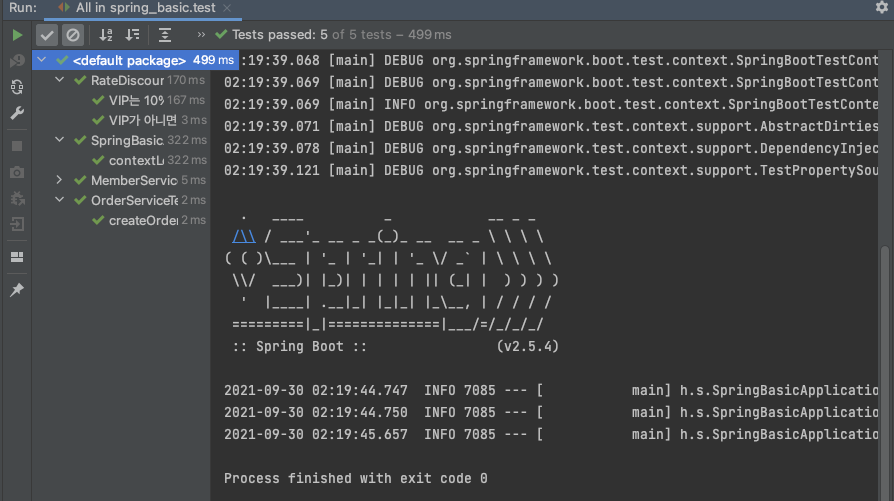The image size is (894, 501).
Task: Collapse the <default package> node
Action: tap(40, 60)
